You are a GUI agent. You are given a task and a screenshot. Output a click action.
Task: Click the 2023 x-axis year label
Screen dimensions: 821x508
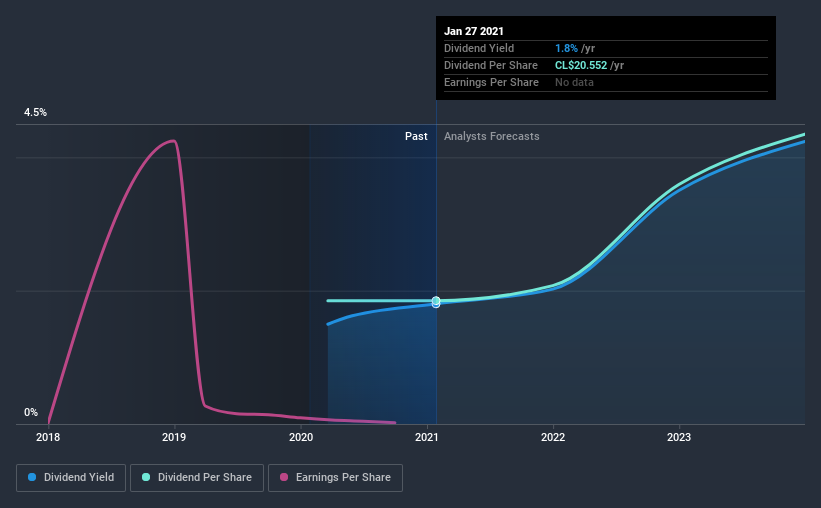(679, 437)
